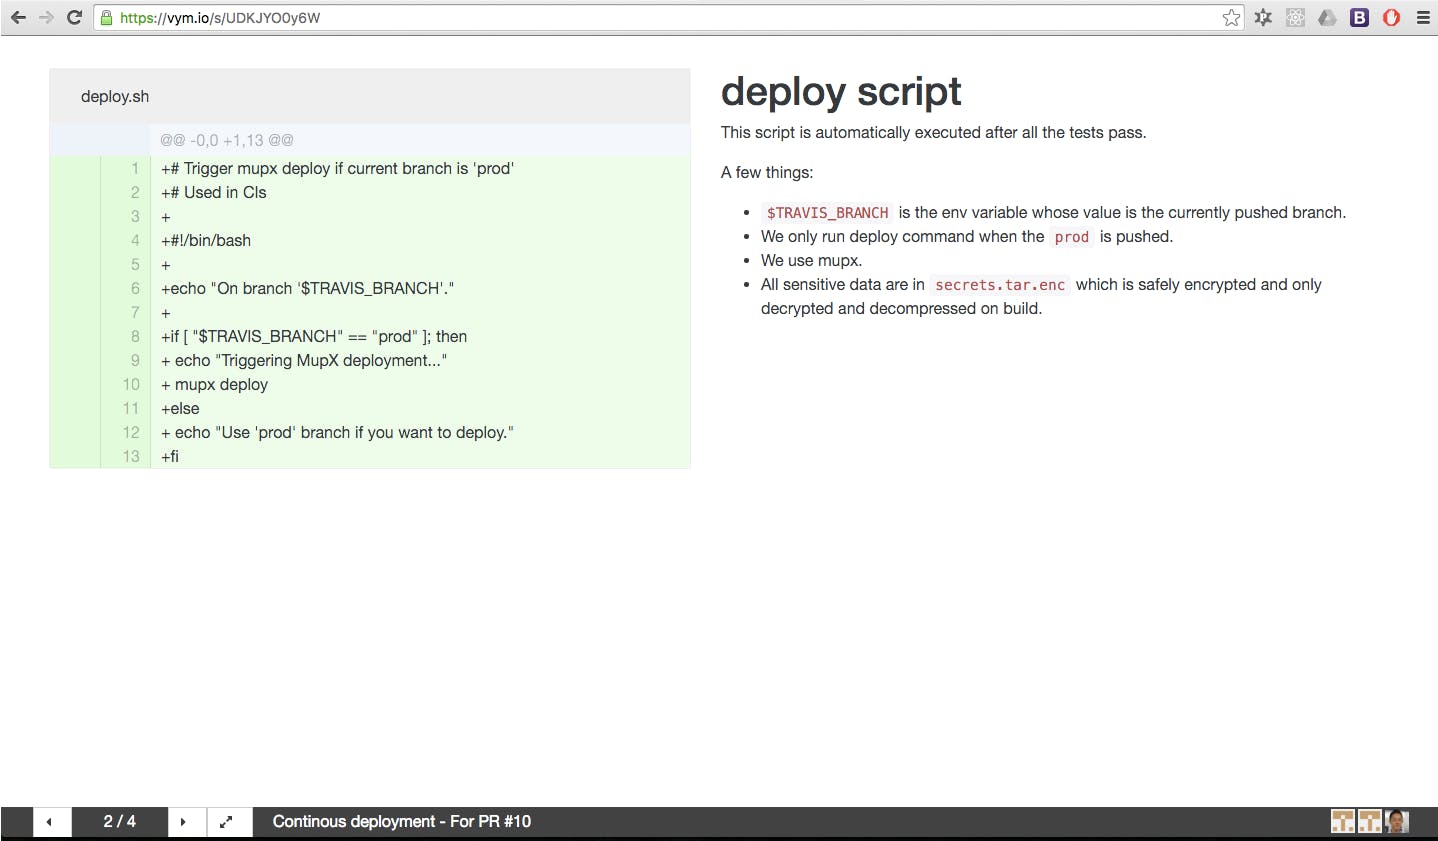1438x841 pixels.
Task: Open the star-shaped P extension
Action: pyautogui.click(x=1263, y=17)
